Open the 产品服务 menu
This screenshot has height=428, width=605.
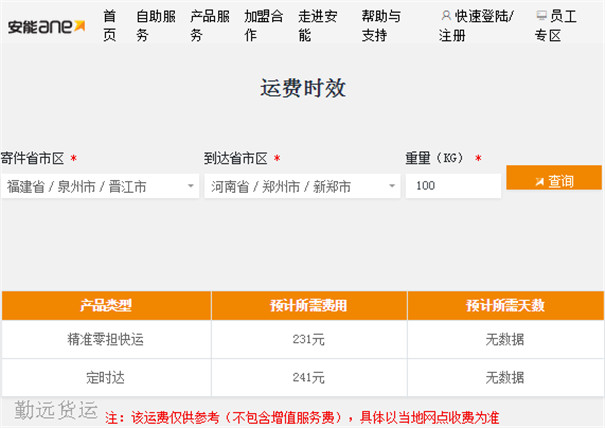tap(210, 26)
